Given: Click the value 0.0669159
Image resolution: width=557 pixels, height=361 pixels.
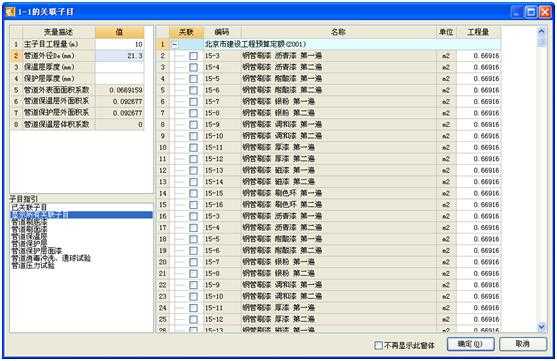Looking at the screenshot, I should coord(126,90).
